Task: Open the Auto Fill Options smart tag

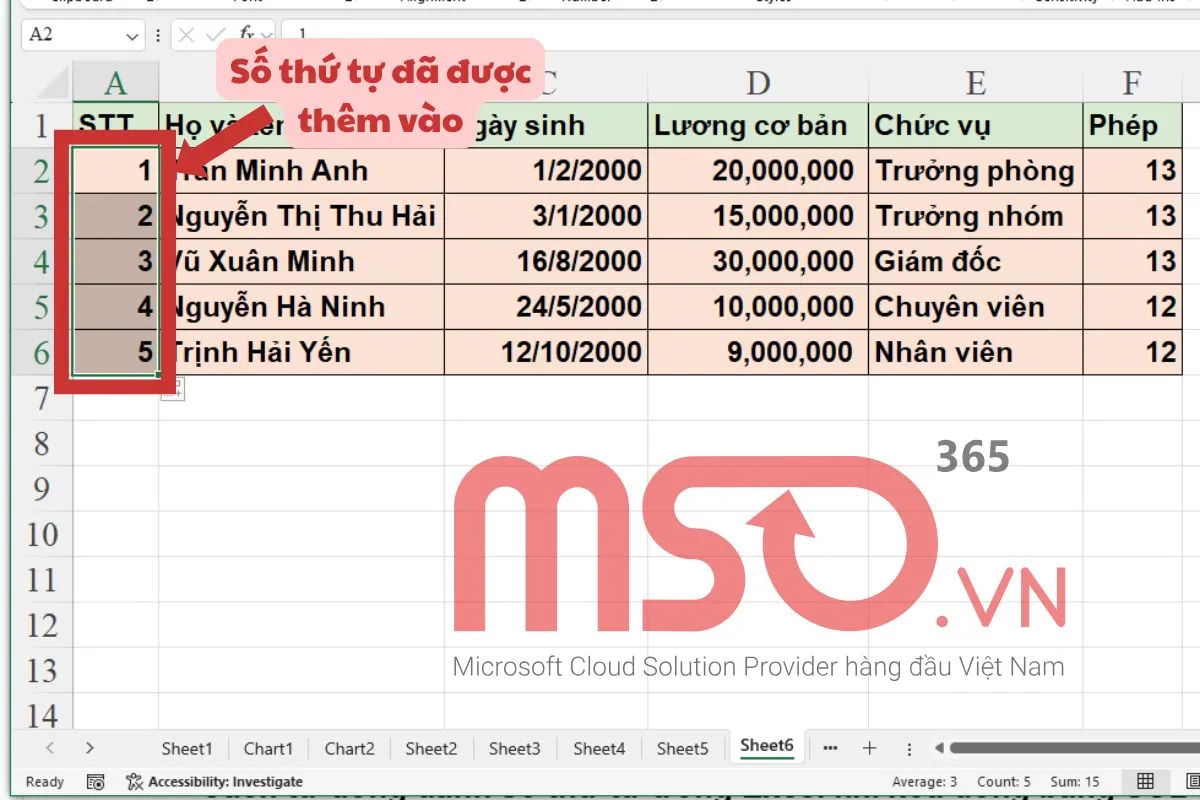Action: (172, 389)
